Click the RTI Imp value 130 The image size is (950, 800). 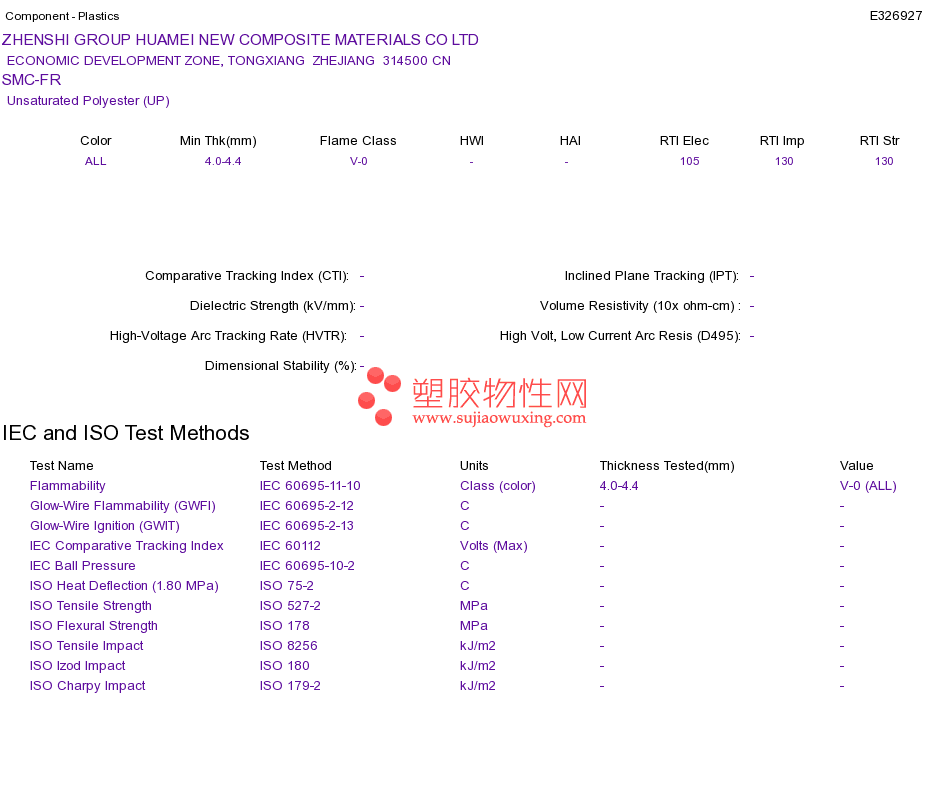(x=784, y=161)
